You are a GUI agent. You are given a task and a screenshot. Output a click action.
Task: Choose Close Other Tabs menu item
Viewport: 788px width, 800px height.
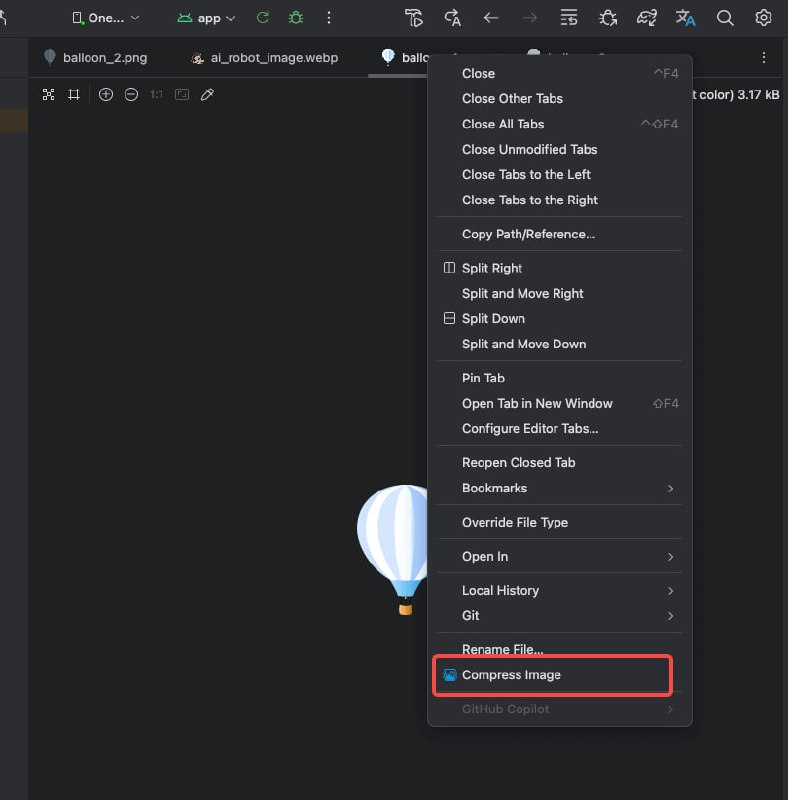coord(512,98)
